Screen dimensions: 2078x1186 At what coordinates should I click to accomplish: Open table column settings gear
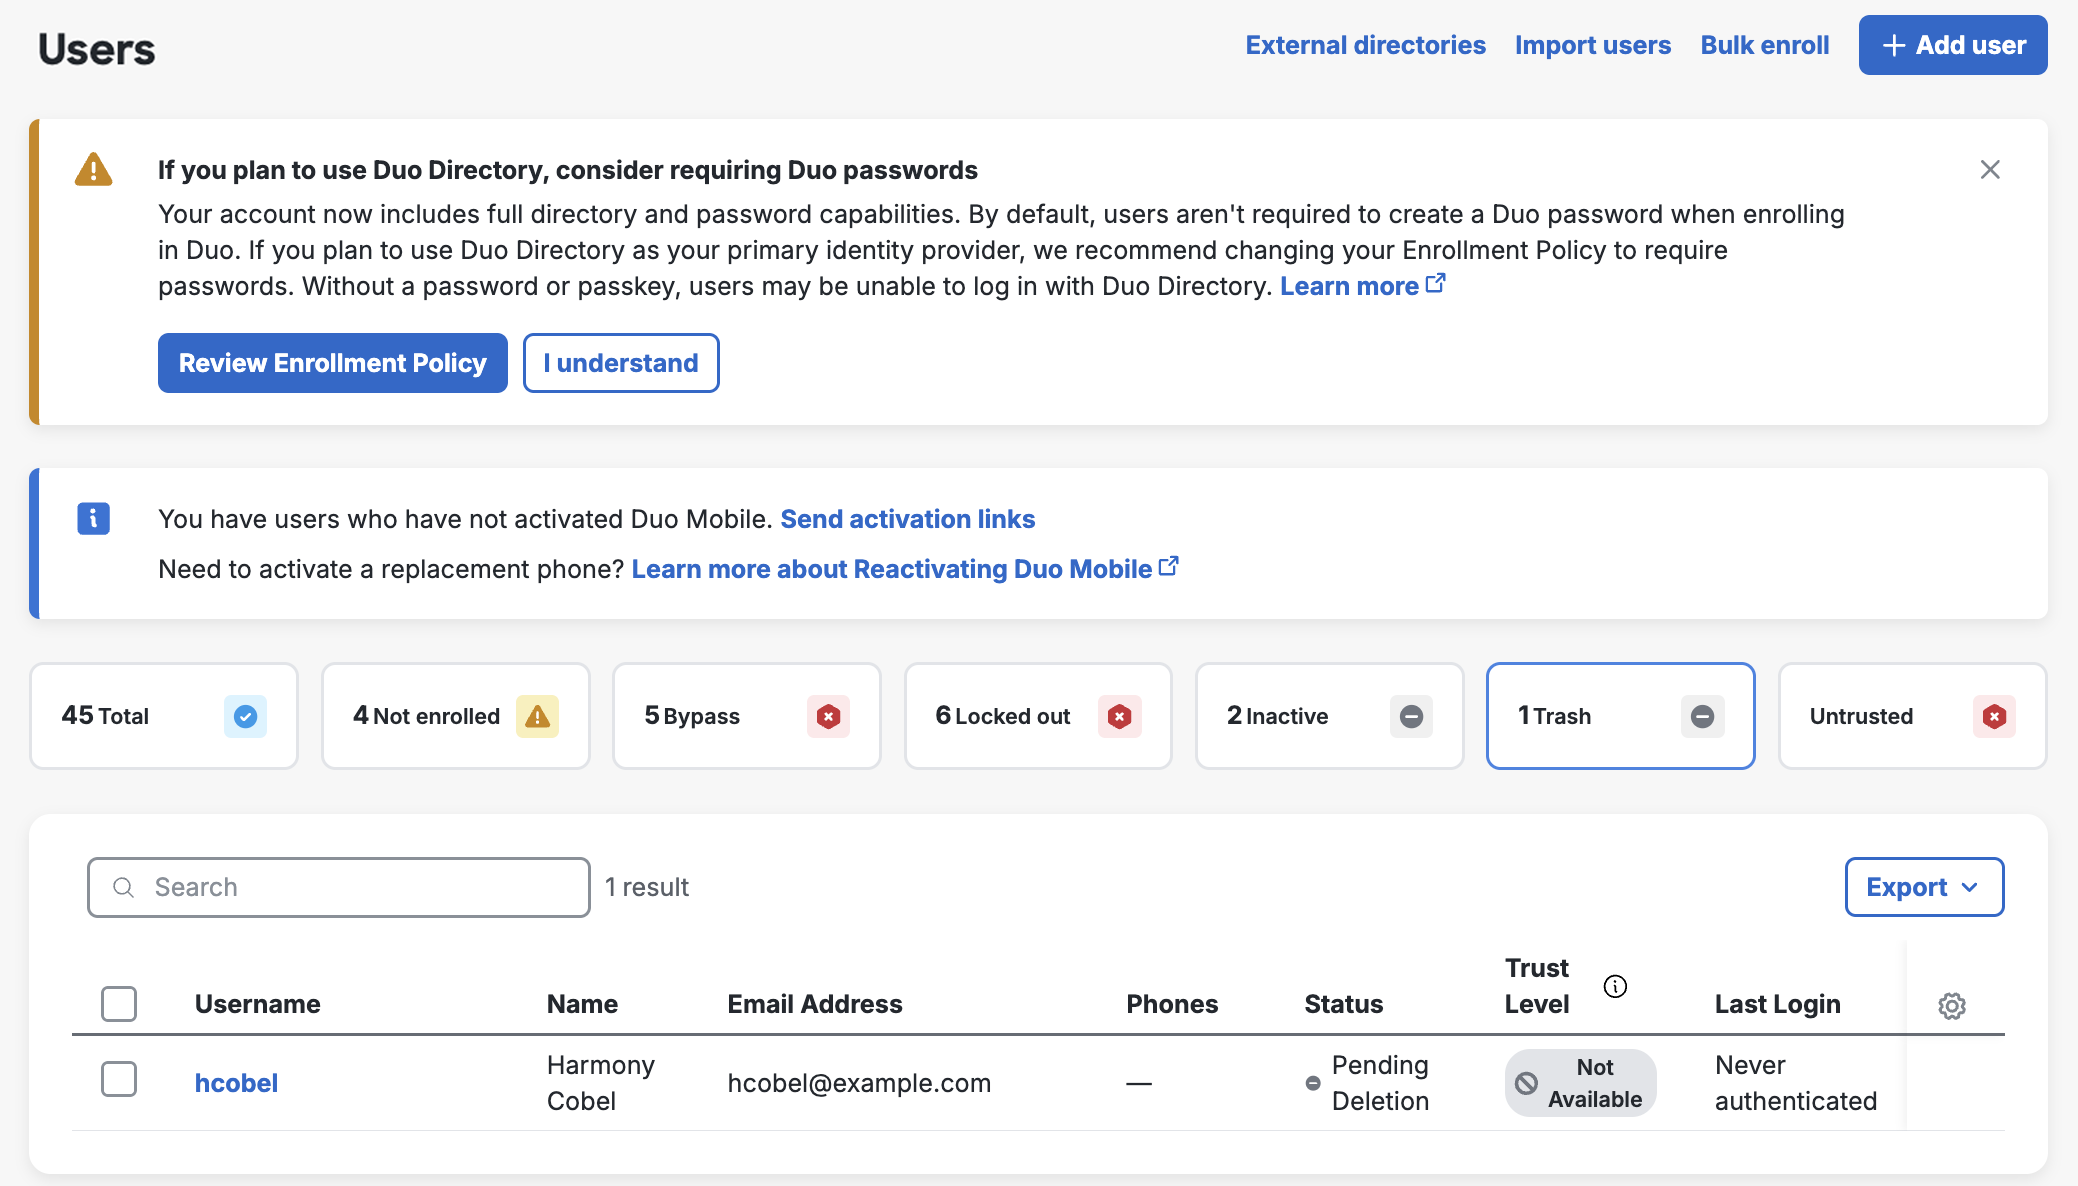point(1952,1005)
